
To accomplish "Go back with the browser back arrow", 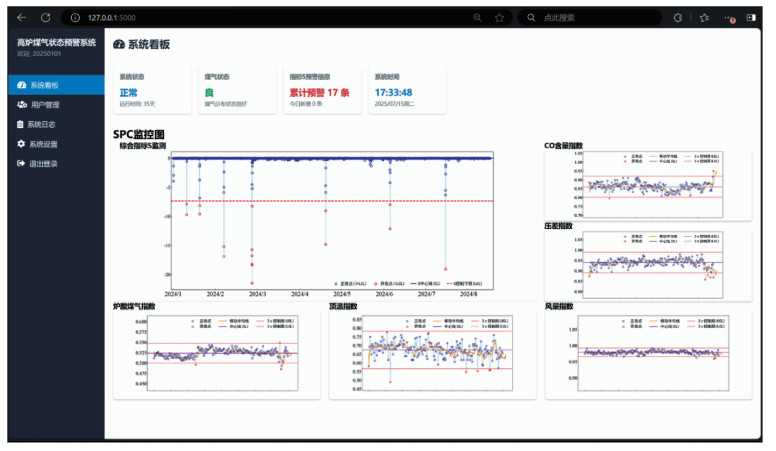I will click(x=22, y=18).
